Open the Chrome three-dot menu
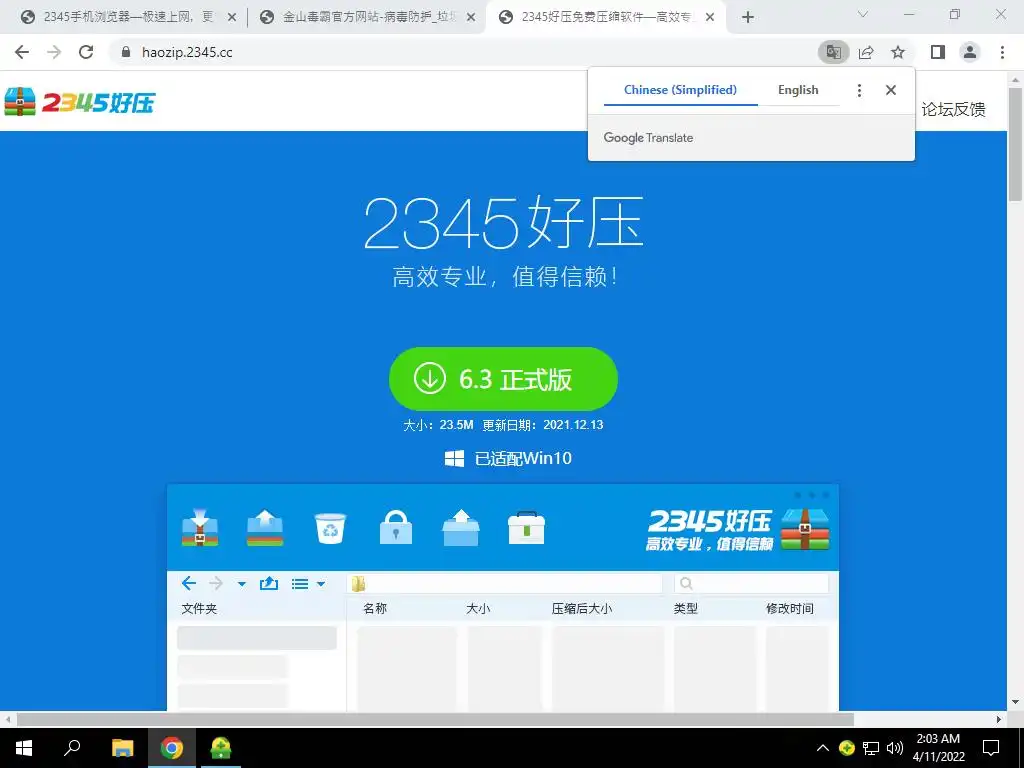This screenshot has height=768, width=1024. click(1002, 52)
